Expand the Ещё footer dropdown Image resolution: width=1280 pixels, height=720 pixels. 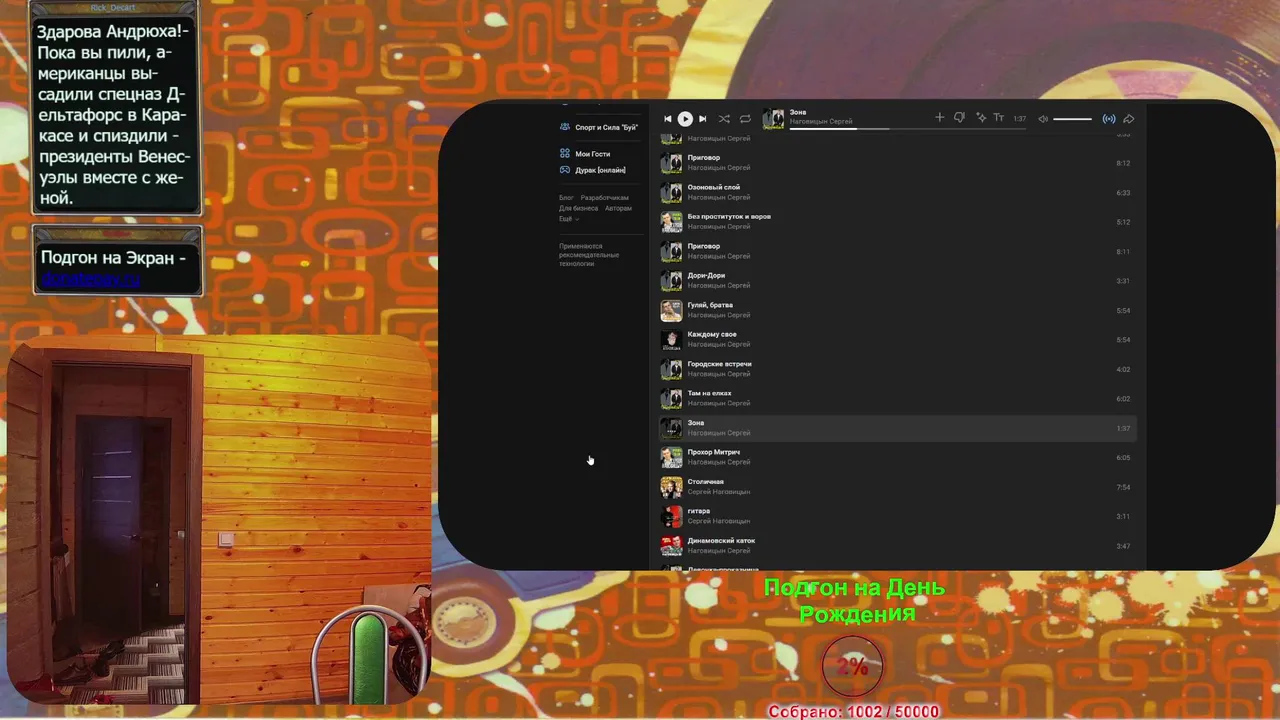point(568,218)
